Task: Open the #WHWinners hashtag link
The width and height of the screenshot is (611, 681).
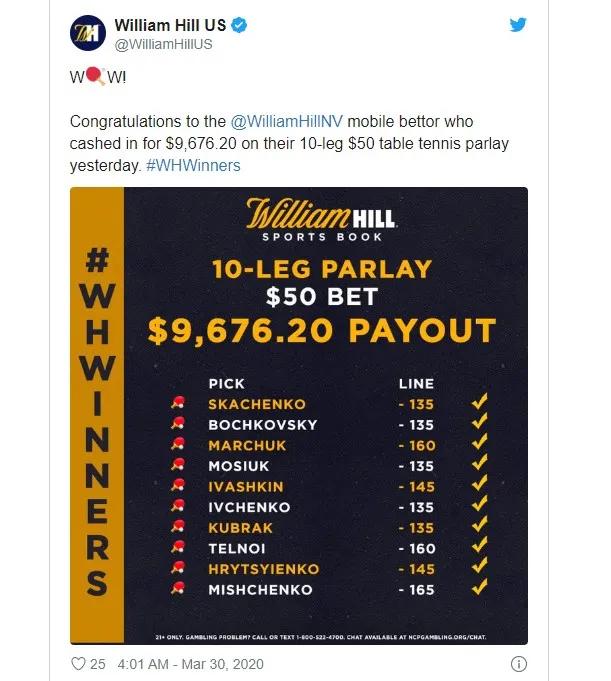Action: [193, 165]
